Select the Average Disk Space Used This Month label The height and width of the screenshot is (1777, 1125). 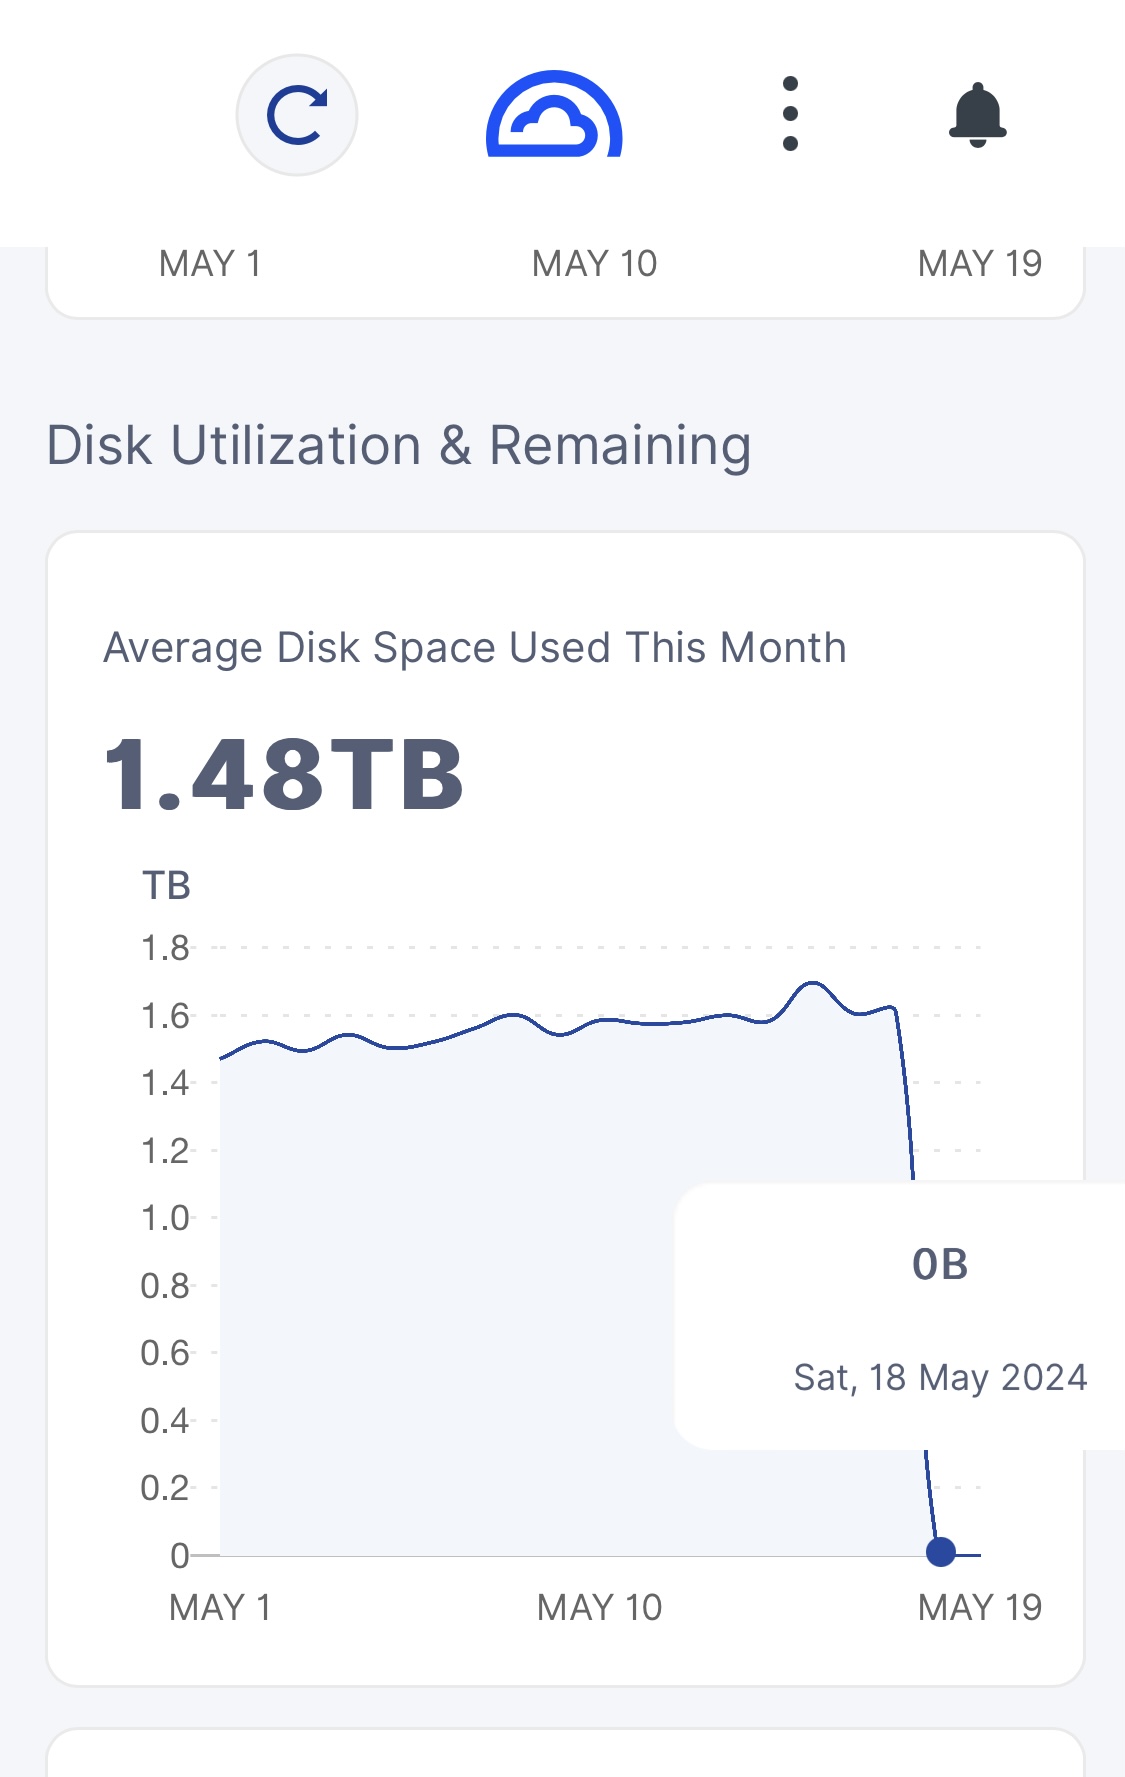tap(475, 648)
